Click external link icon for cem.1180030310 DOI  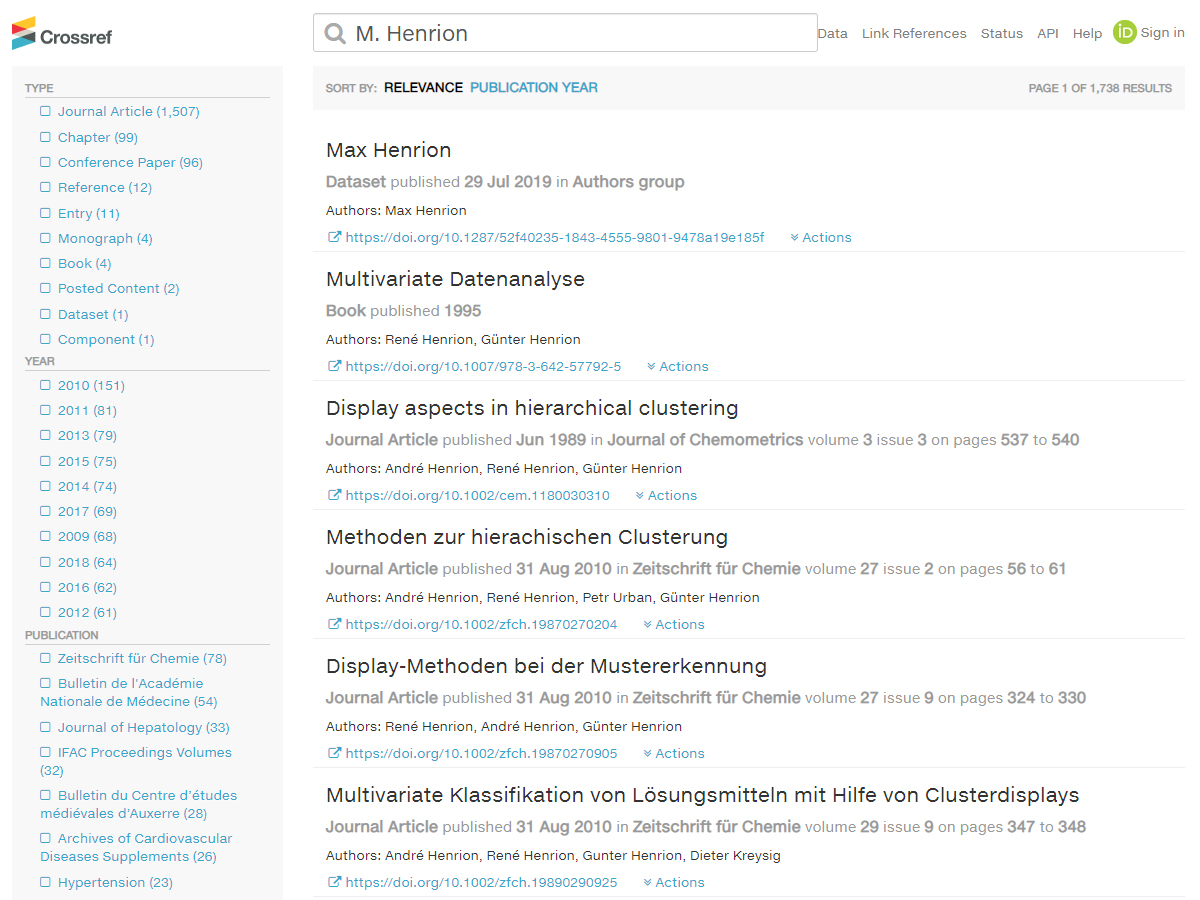coord(334,496)
